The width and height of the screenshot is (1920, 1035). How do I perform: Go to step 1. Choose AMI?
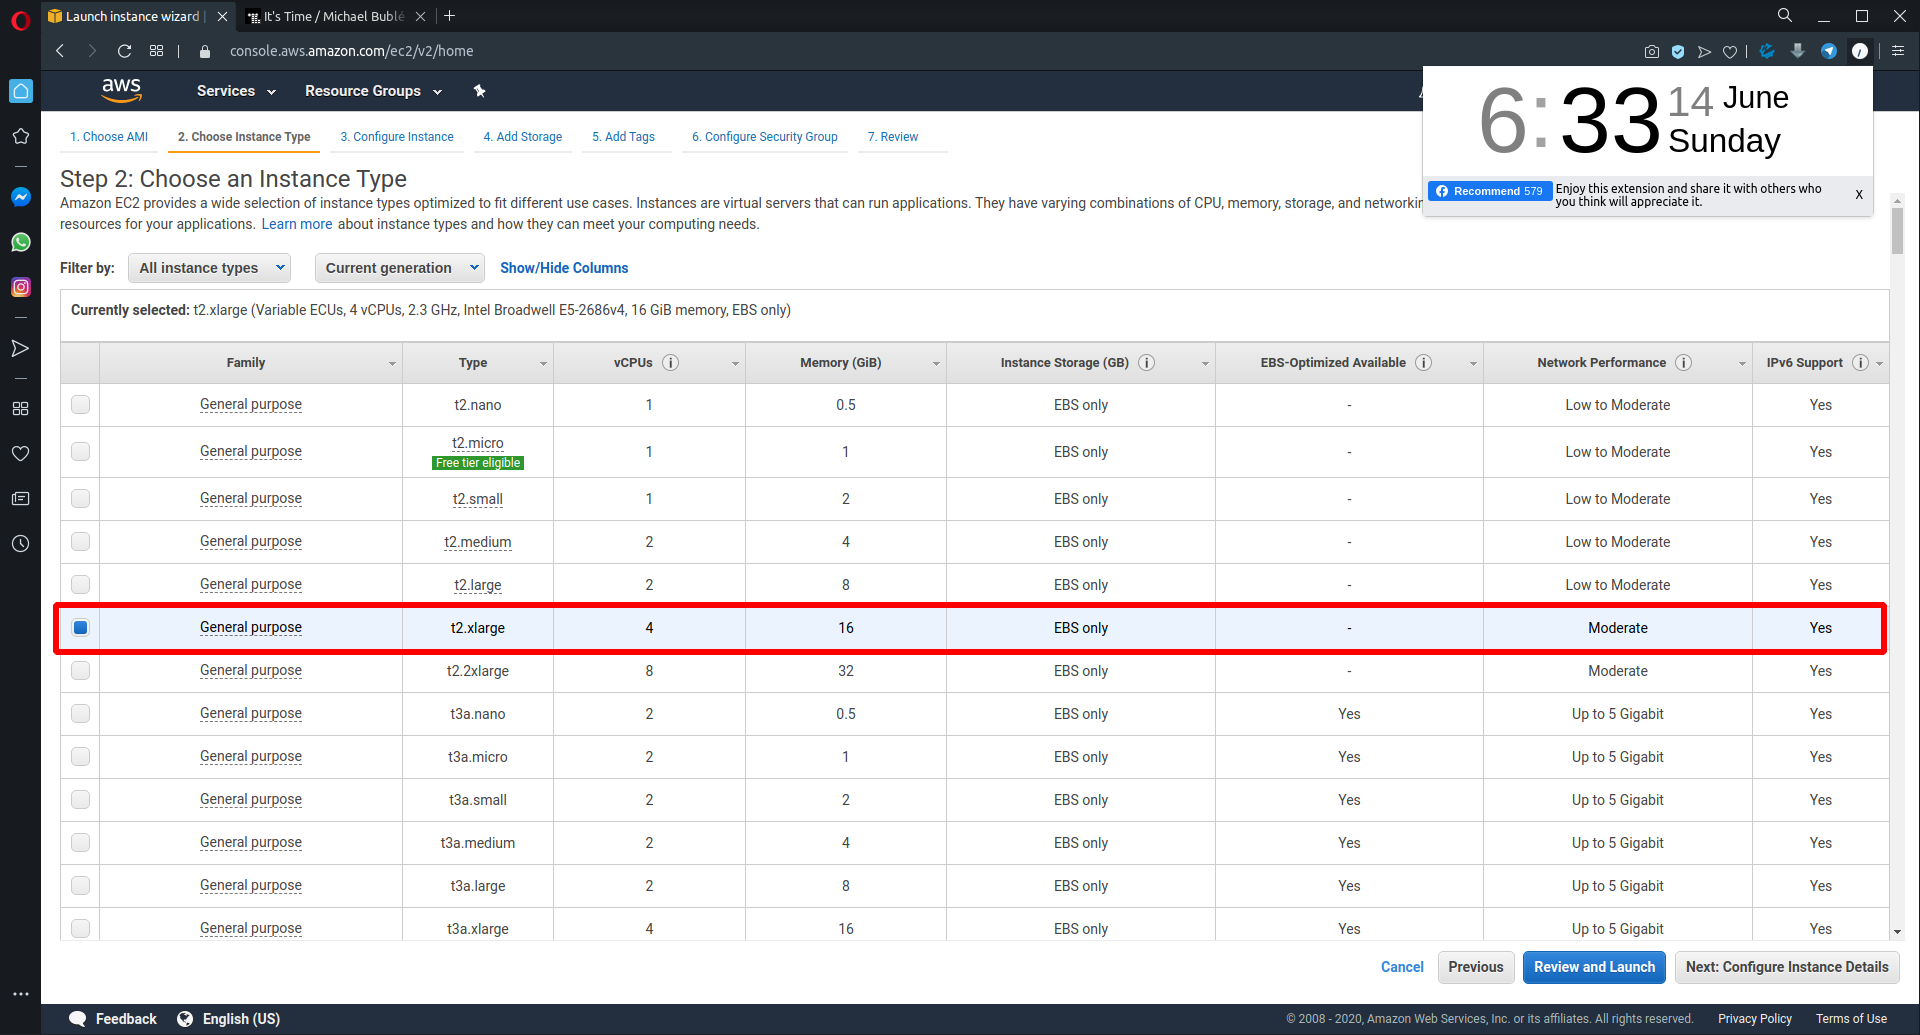tap(109, 137)
